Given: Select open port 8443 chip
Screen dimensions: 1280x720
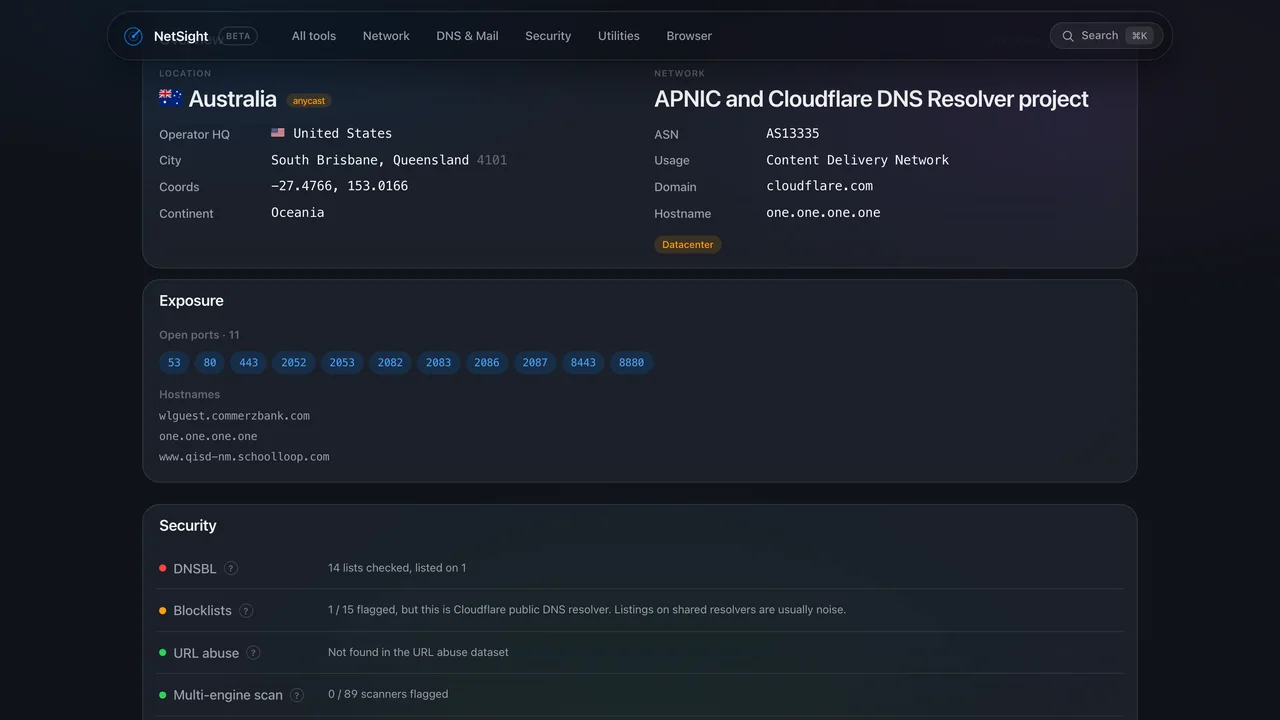Looking at the screenshot, I should click(x=583, y=362).
